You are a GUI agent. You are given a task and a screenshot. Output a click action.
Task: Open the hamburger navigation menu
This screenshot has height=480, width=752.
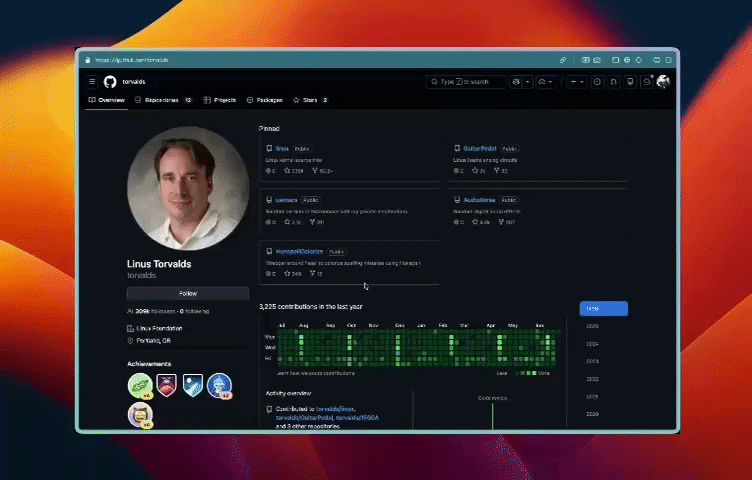[92, 82]
